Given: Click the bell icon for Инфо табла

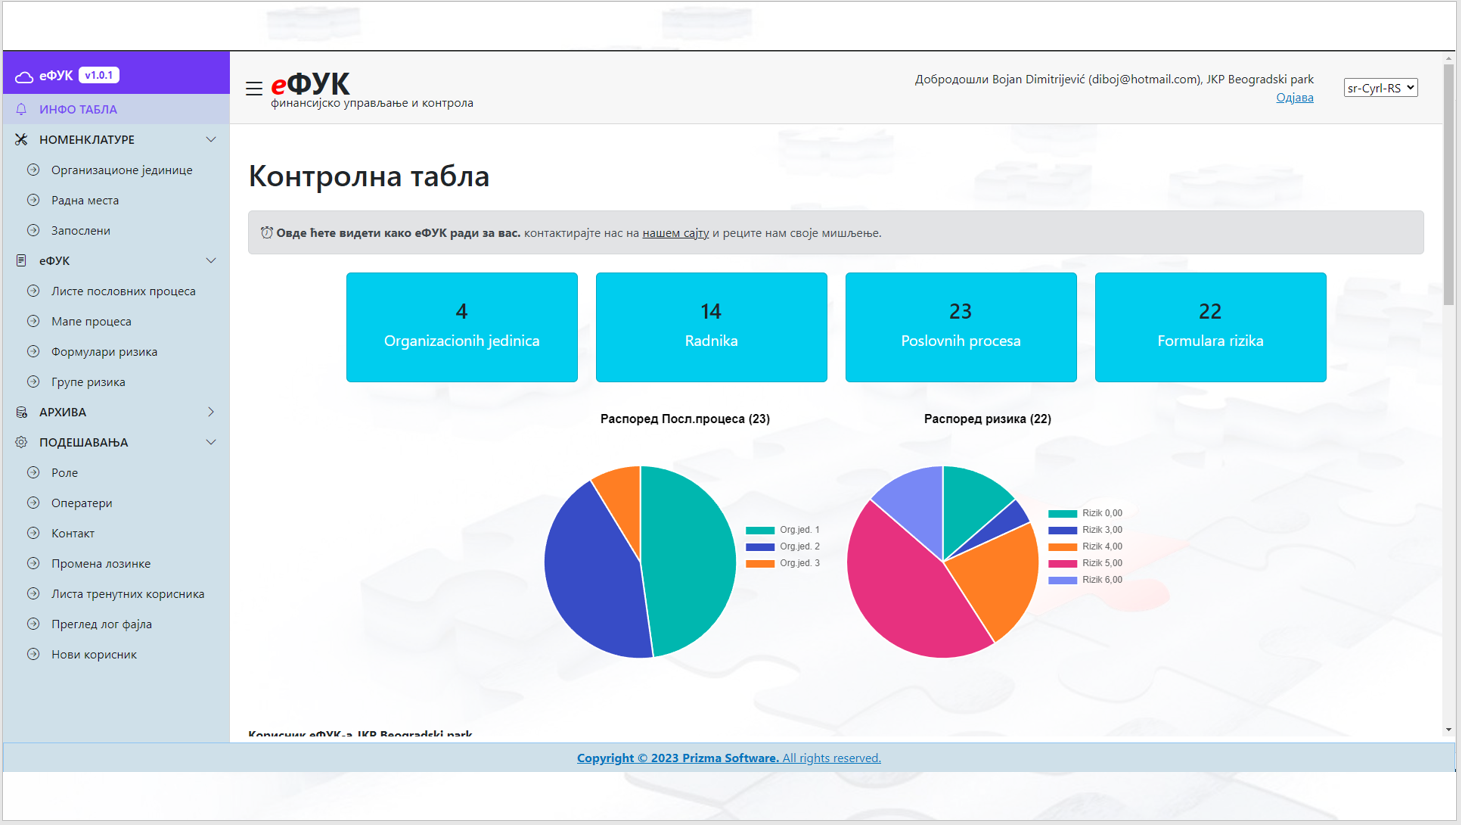Looking at the screenshot, I should [21, 109].
